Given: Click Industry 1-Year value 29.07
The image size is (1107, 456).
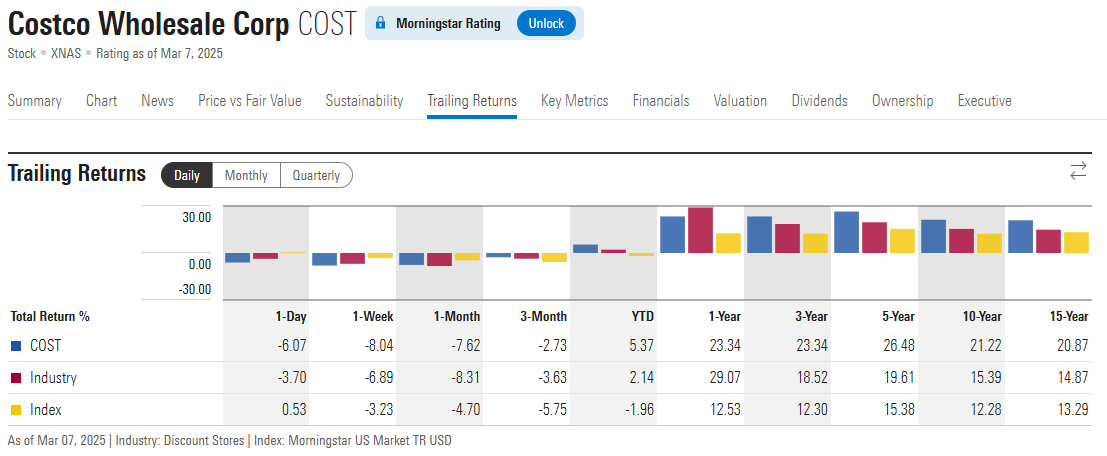Looking at the screenshot, I should coord(726,378).
